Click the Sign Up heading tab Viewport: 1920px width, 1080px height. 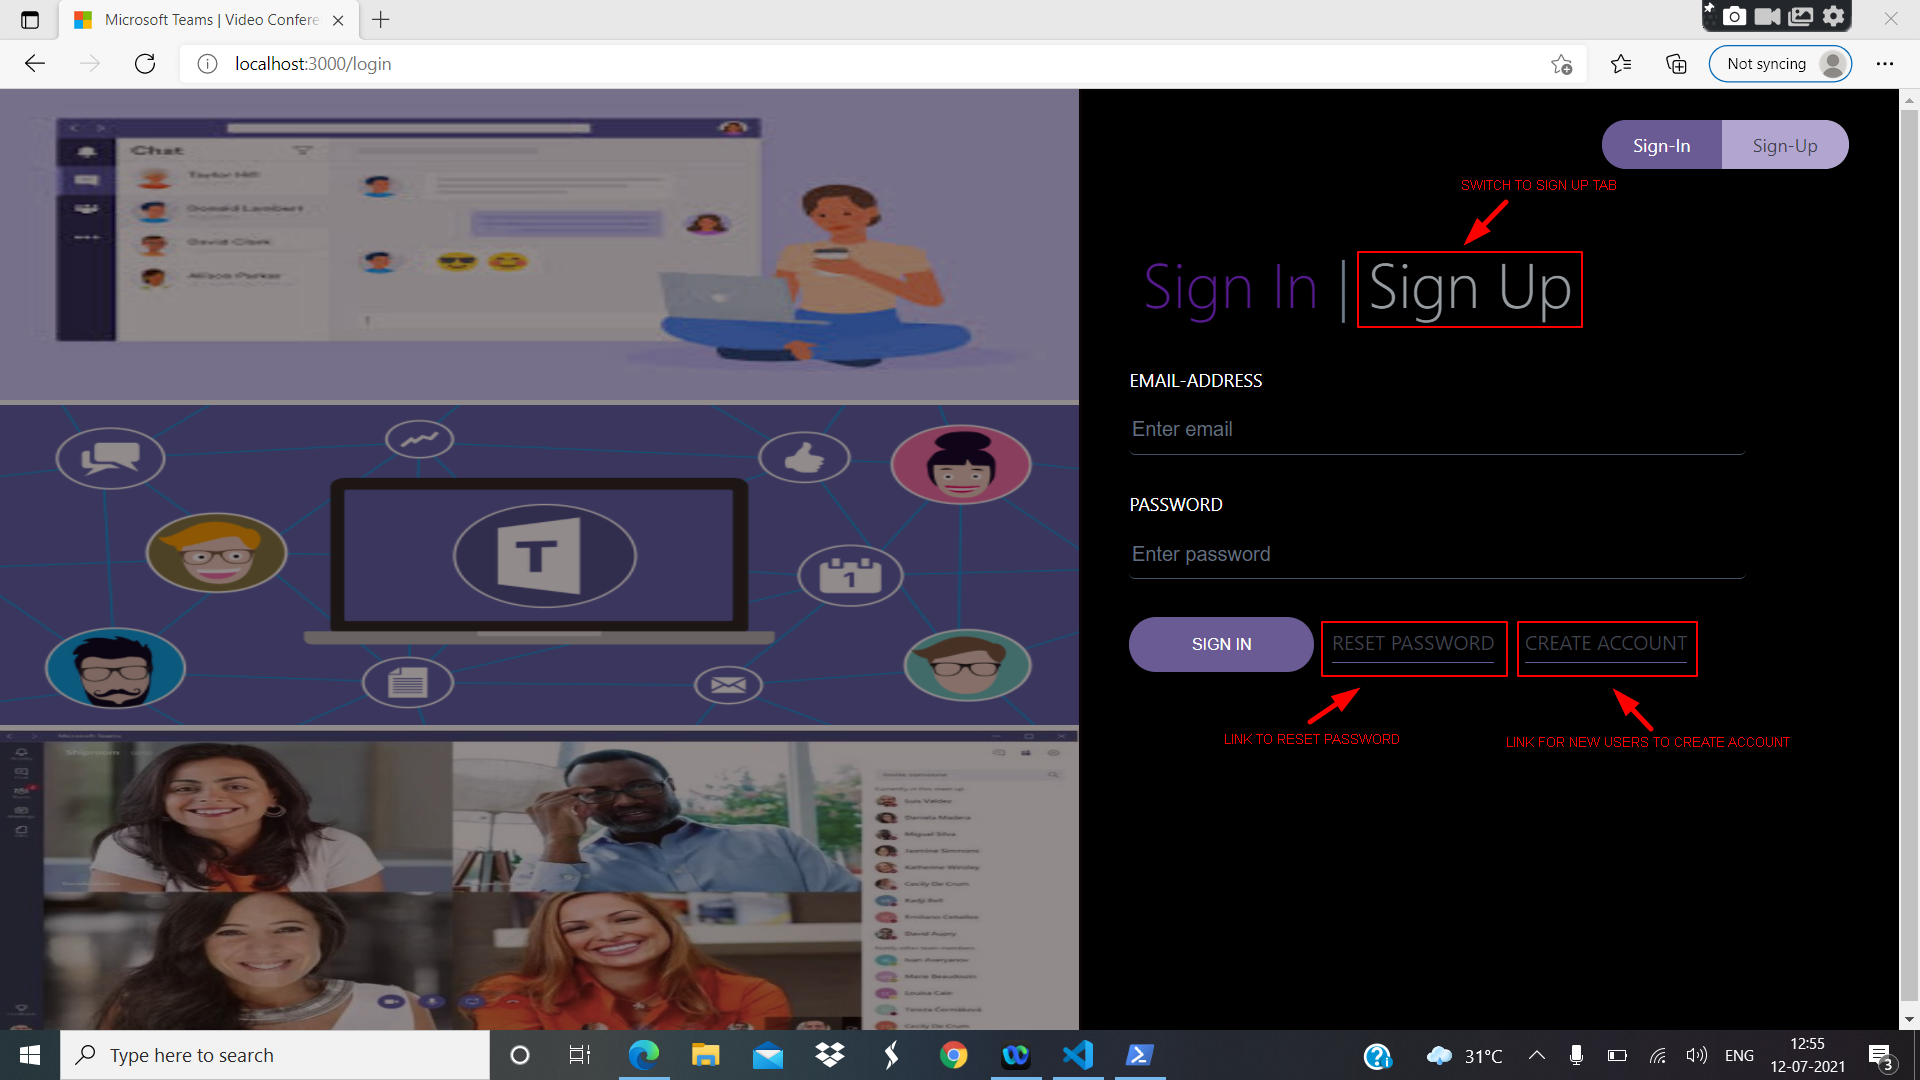1469,289
